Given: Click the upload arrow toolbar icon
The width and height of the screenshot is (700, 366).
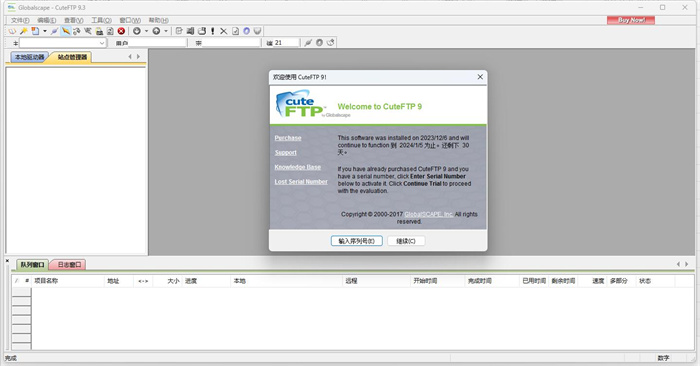Looking at the screenshot, I should point(156,31).
